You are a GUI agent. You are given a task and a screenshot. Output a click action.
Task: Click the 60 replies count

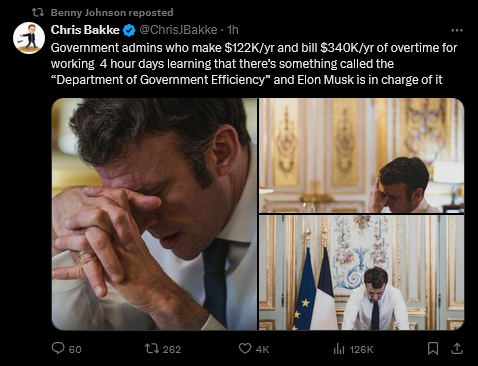coord(75,349)
